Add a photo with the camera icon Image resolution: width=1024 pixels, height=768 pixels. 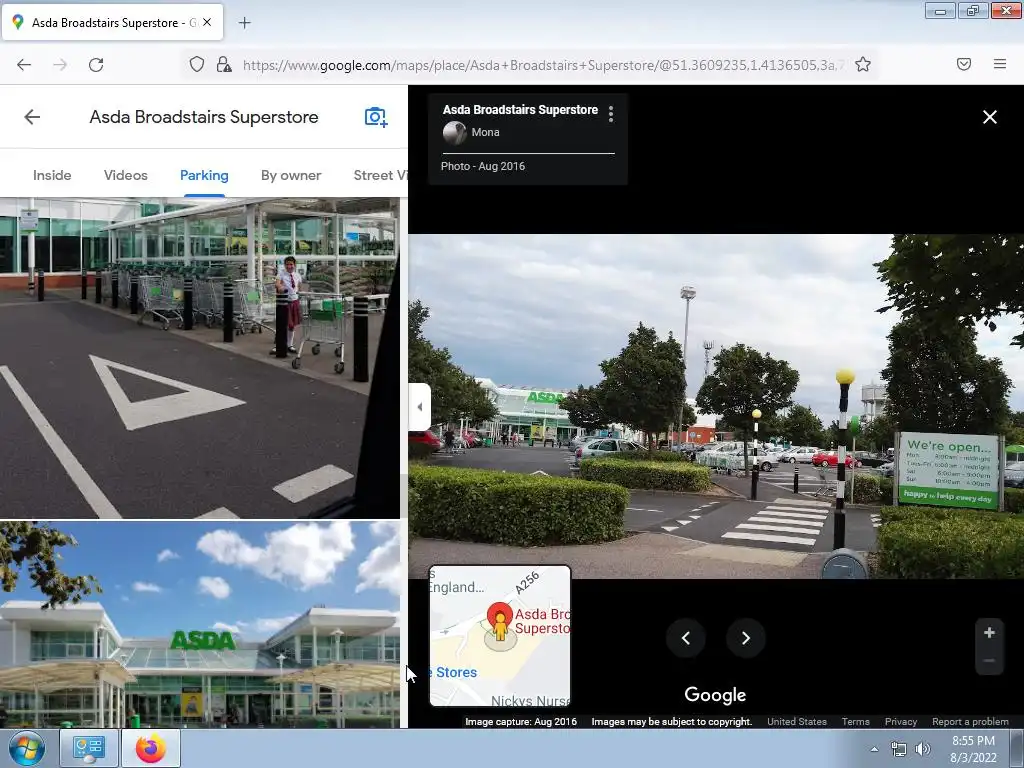click(x=376, y=117)
